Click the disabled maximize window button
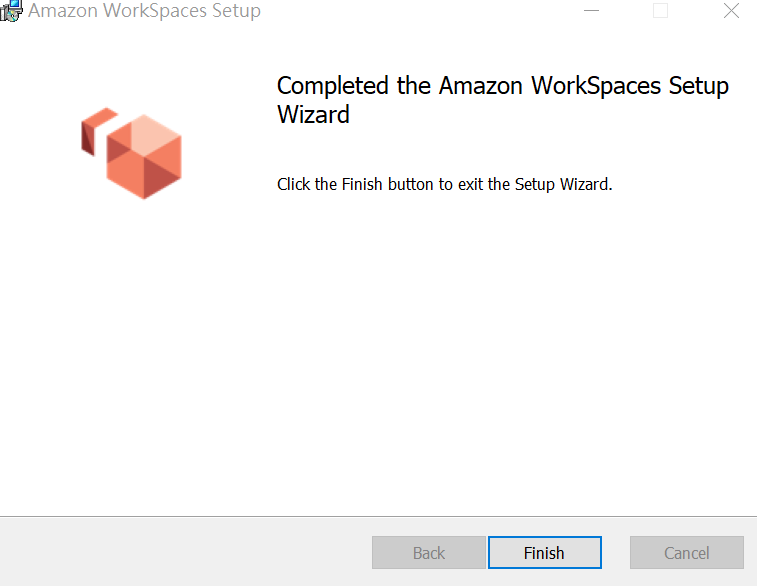 tap(660, 12)
